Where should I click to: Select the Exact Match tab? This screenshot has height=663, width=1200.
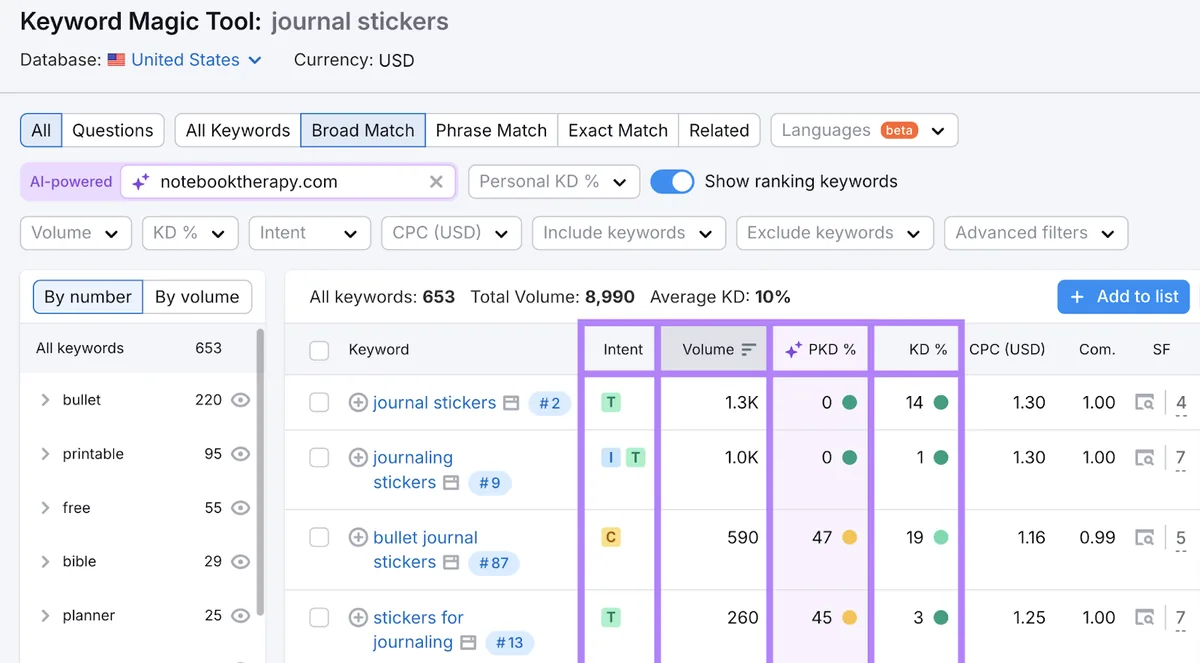[618, 130]
